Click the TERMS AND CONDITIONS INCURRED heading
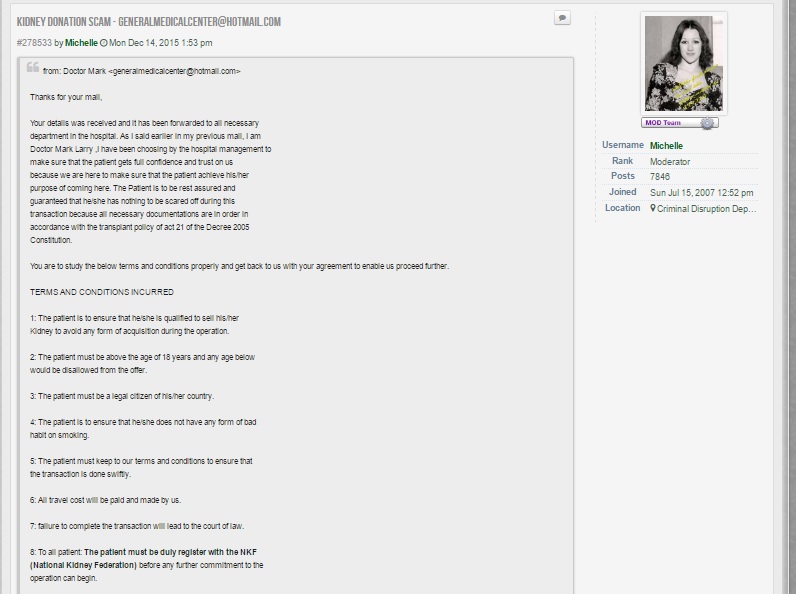Screen dimensions: 796x594 click(x=102, y=292)
